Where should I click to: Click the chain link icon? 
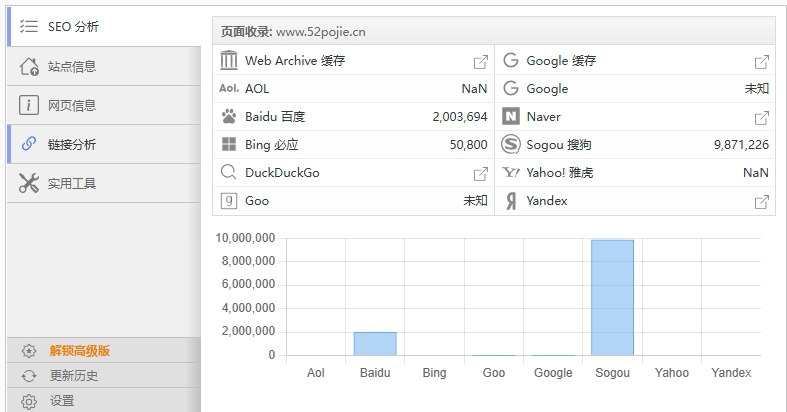(x=29, y=144)
